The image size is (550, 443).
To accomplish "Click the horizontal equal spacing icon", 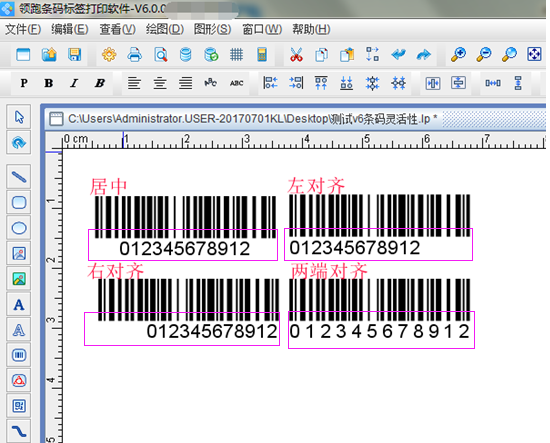I will tap(493, 83).
